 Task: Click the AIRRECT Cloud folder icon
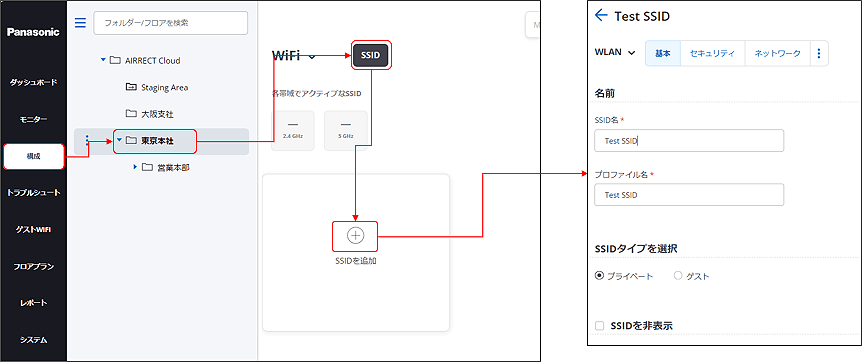point(115,61)
